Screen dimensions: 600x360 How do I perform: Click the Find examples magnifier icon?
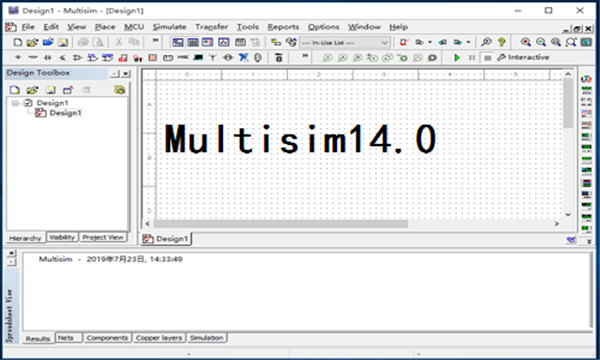[486, 42]
